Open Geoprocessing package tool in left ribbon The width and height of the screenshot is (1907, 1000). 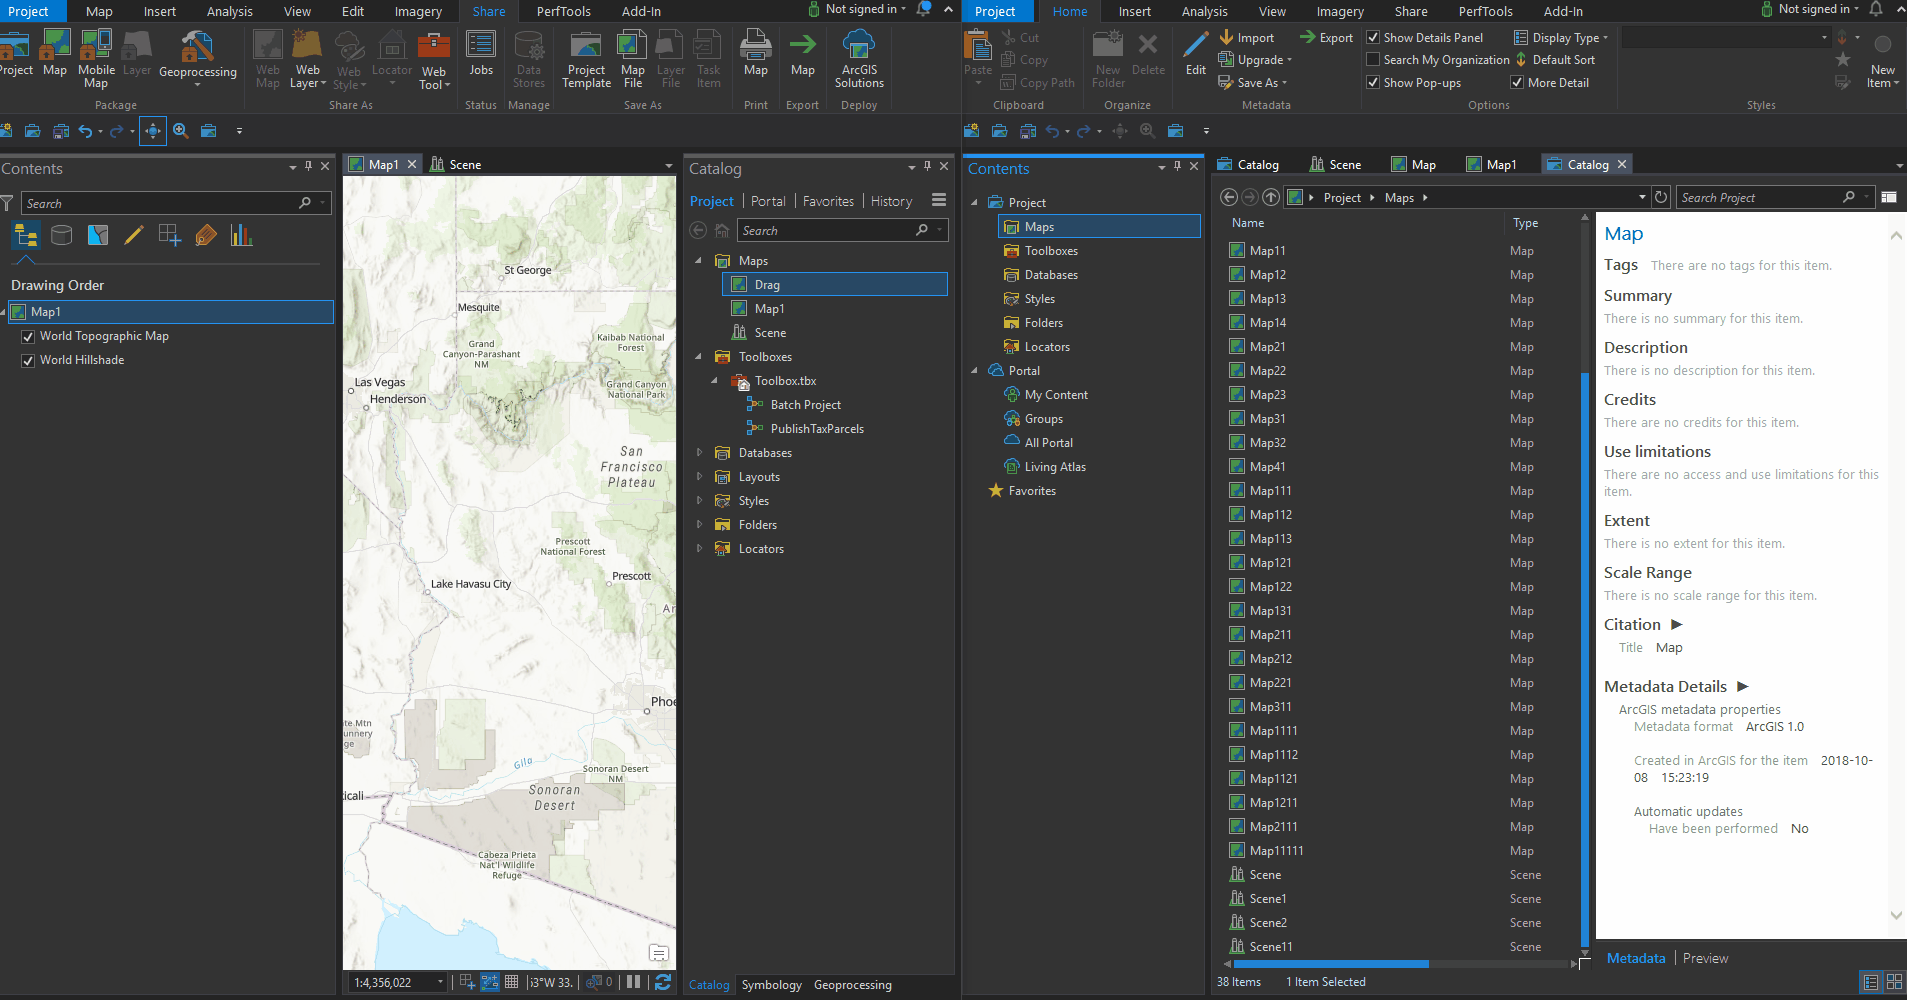click(x=197, y=58)
